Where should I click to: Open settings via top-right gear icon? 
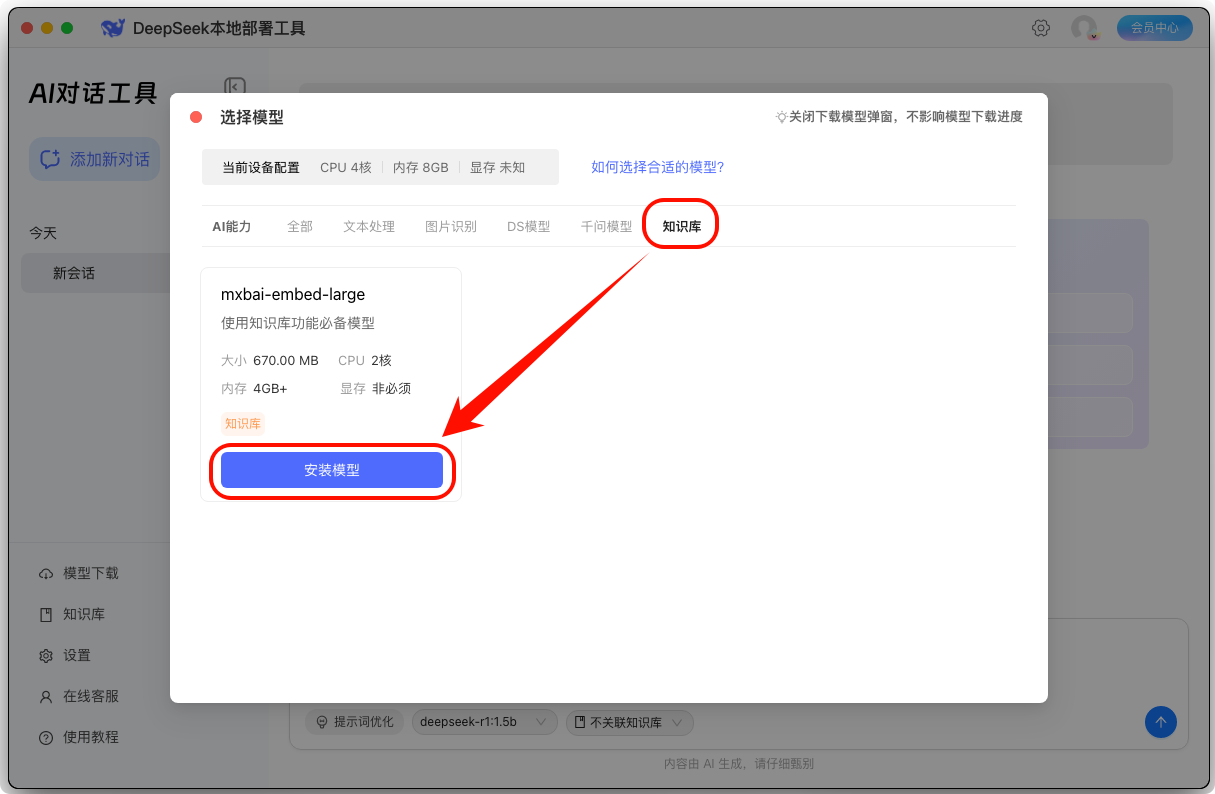(x=1041, y=28)
